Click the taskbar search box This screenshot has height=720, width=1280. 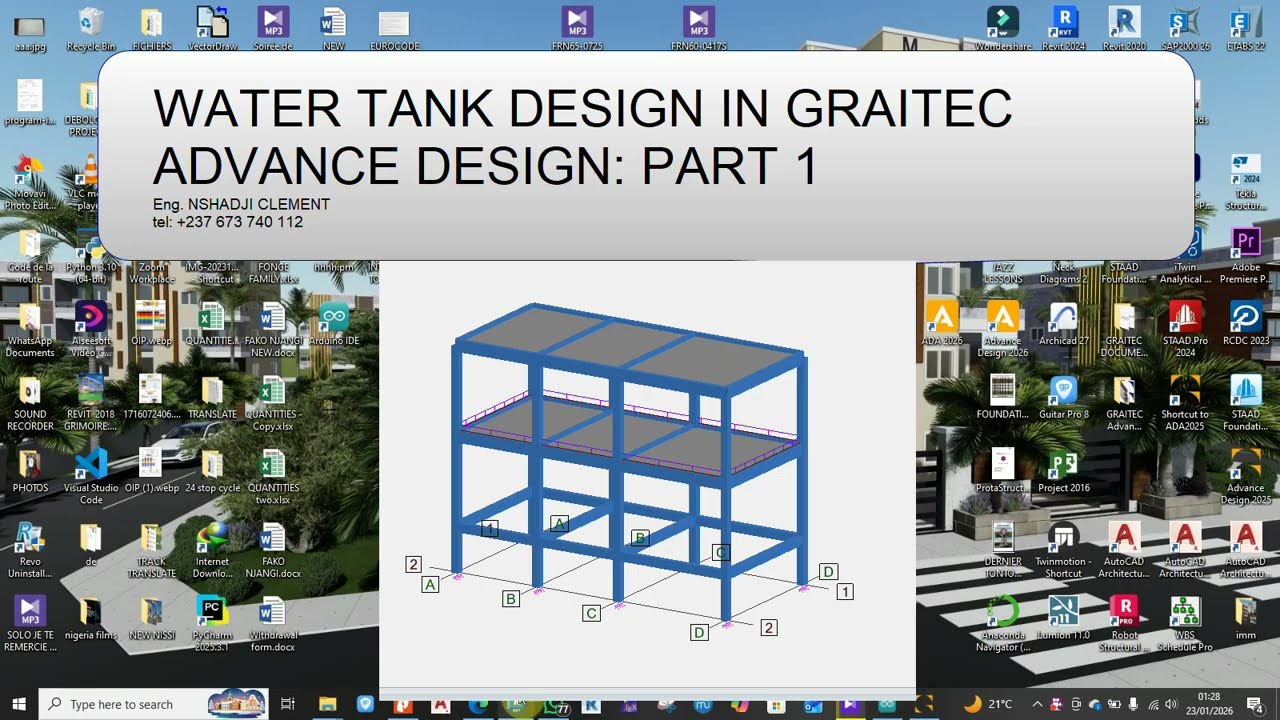[153, 704]
